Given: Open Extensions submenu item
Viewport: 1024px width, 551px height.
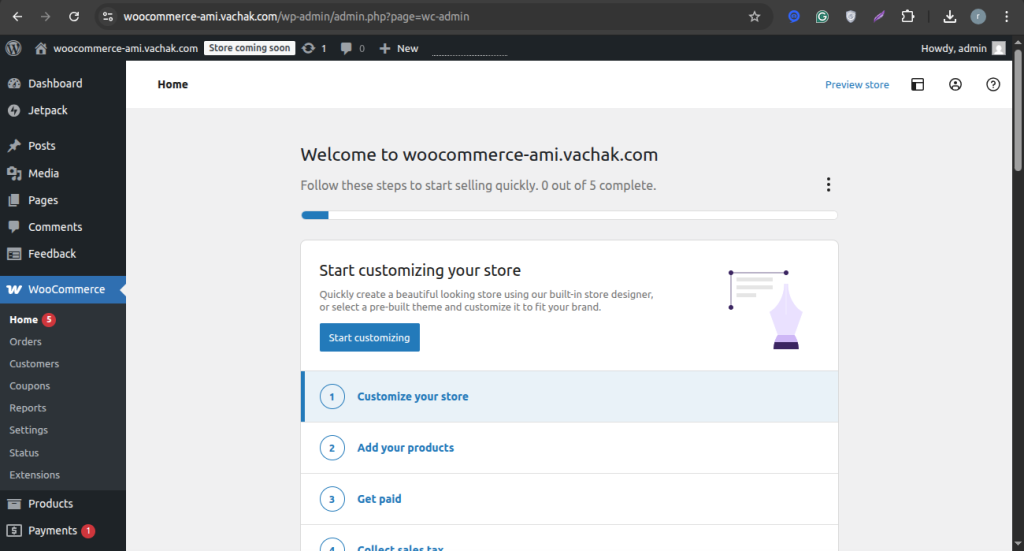Looking at the screenshot, I should [x=35, y=475].
